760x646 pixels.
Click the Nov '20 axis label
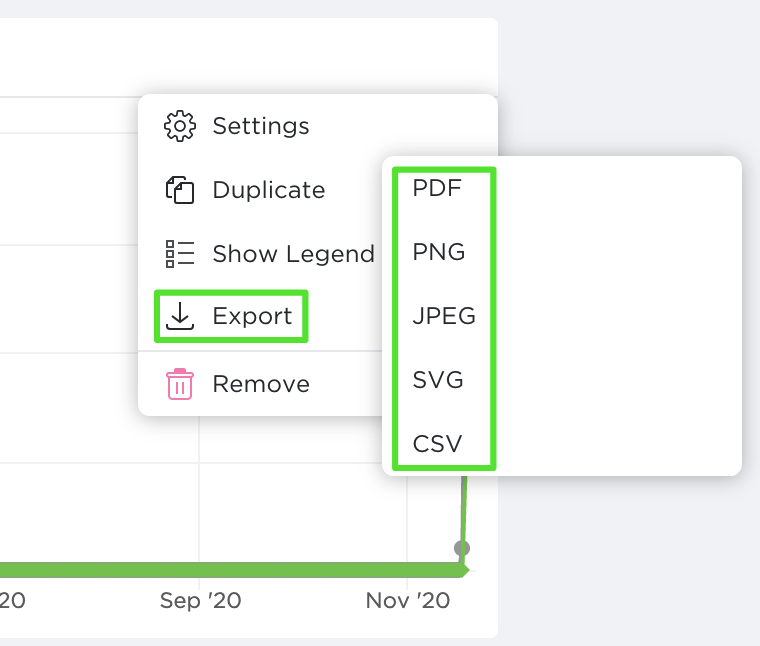(407, 601)
